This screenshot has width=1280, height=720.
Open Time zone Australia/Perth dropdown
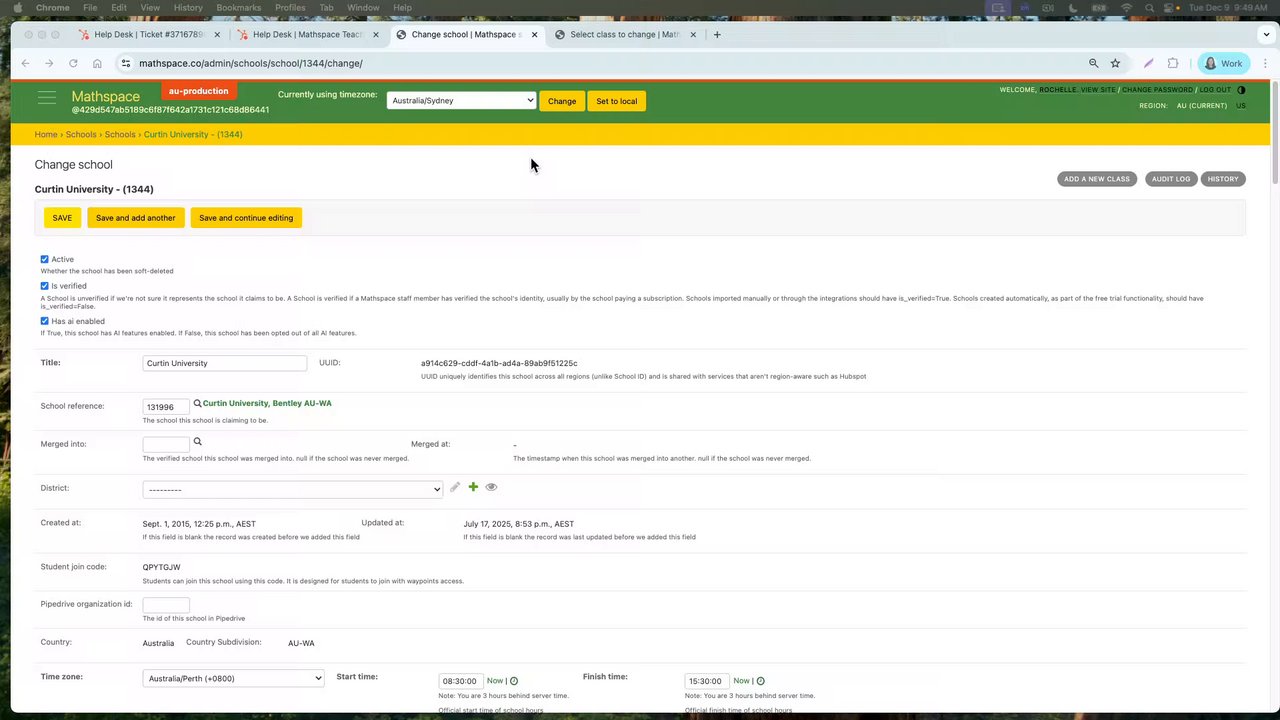pos(234,678)
